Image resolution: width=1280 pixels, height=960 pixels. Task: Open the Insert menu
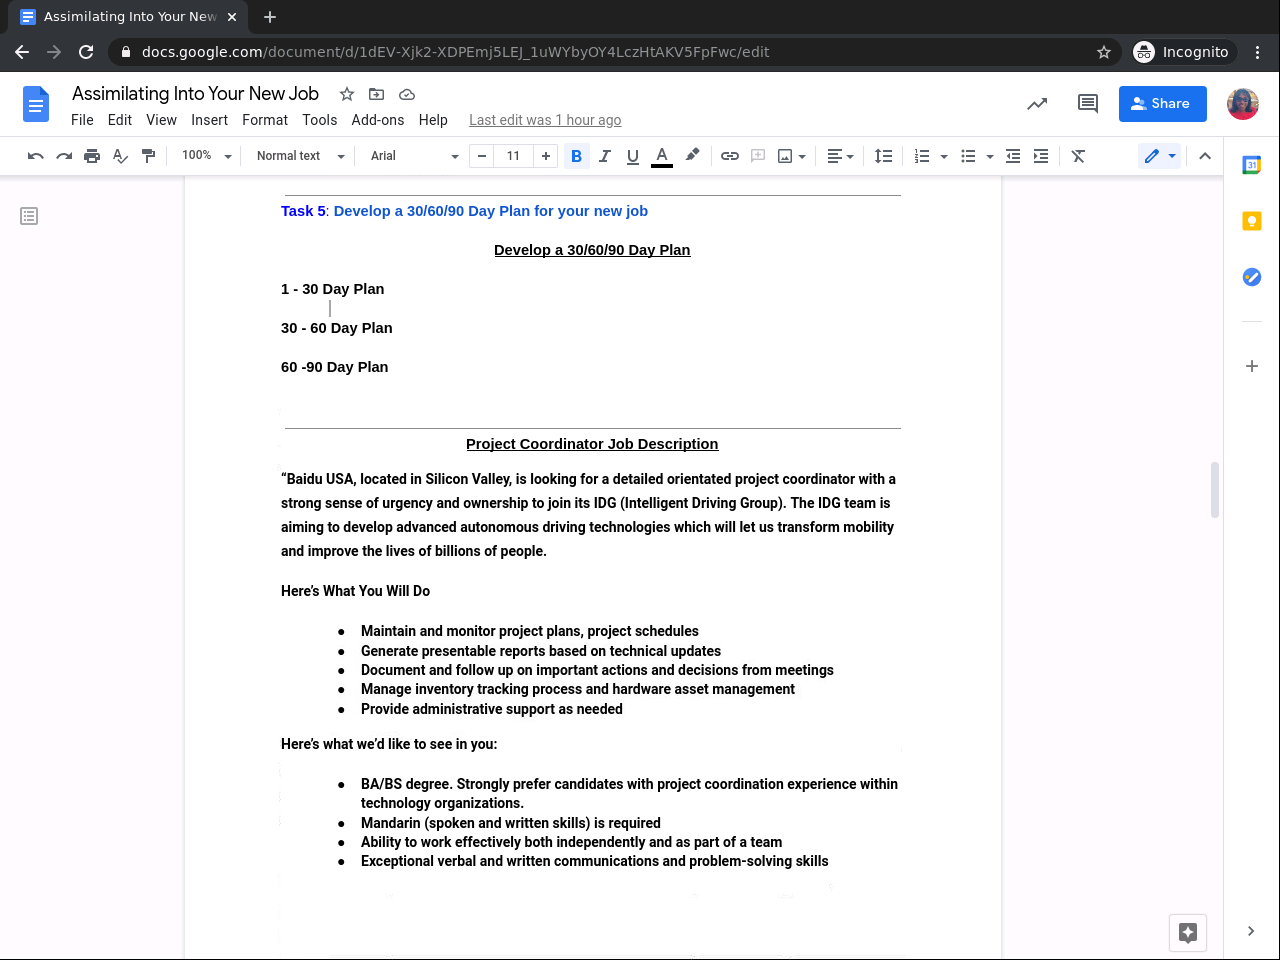coord(209,120)
